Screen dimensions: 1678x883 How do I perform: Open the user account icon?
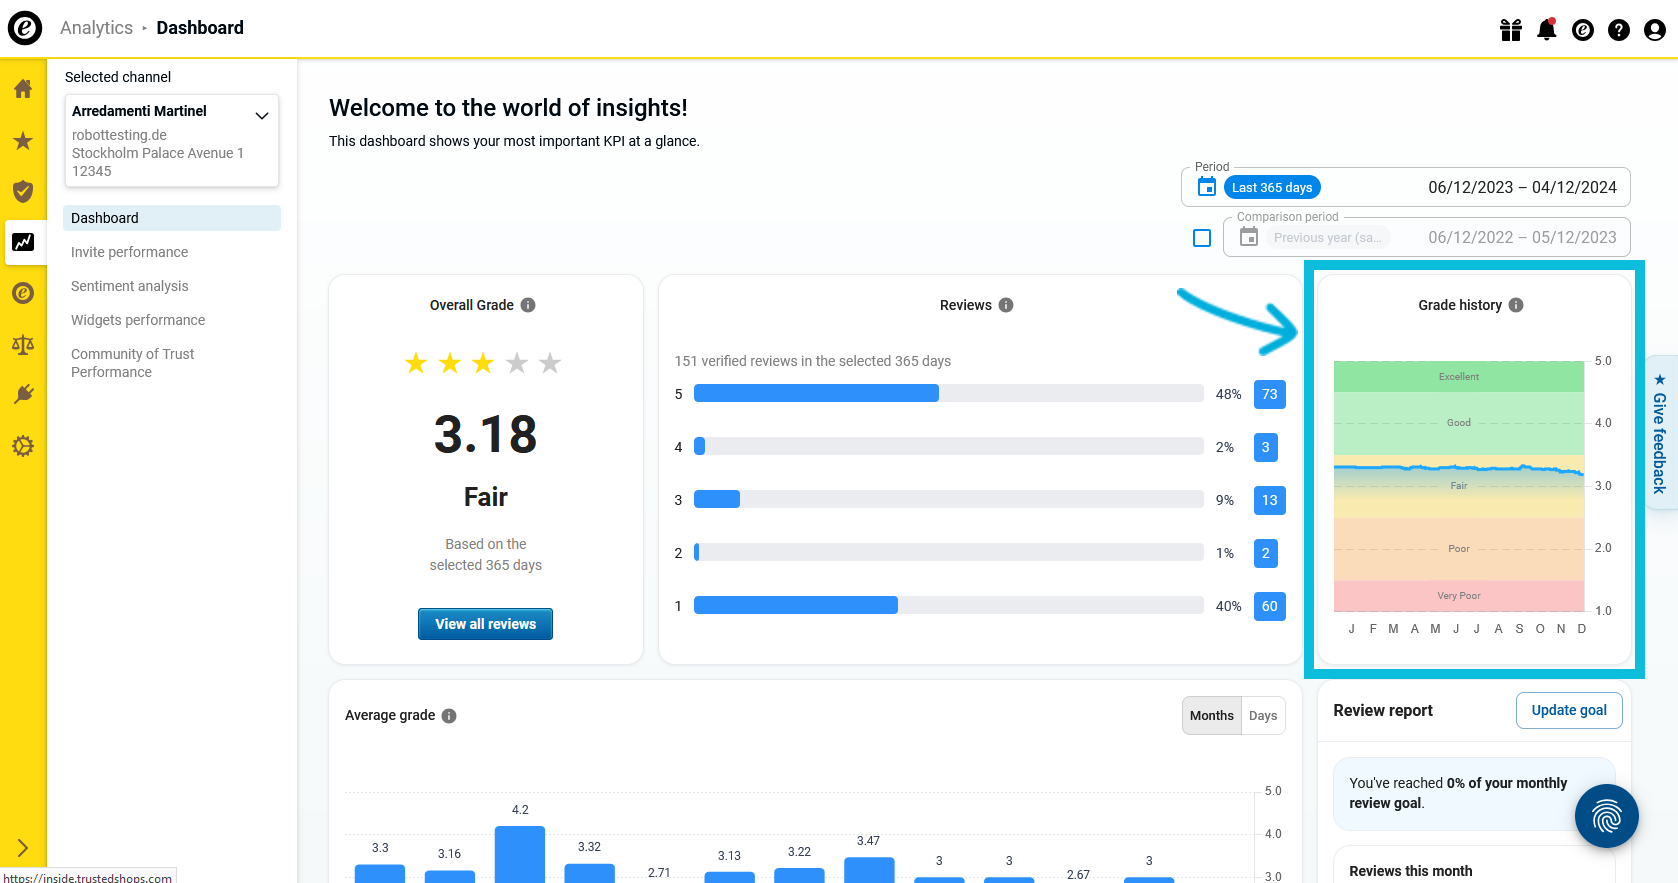coord(1655,30)
